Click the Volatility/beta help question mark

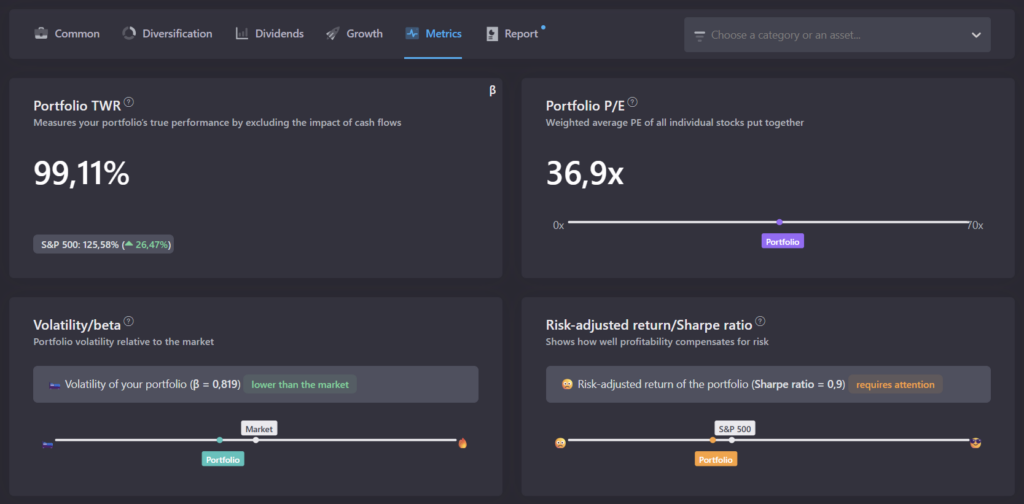[128, 322]
